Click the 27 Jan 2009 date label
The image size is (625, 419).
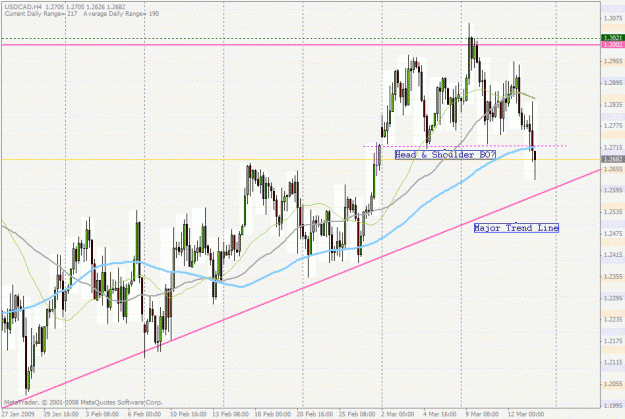point(18,414)
